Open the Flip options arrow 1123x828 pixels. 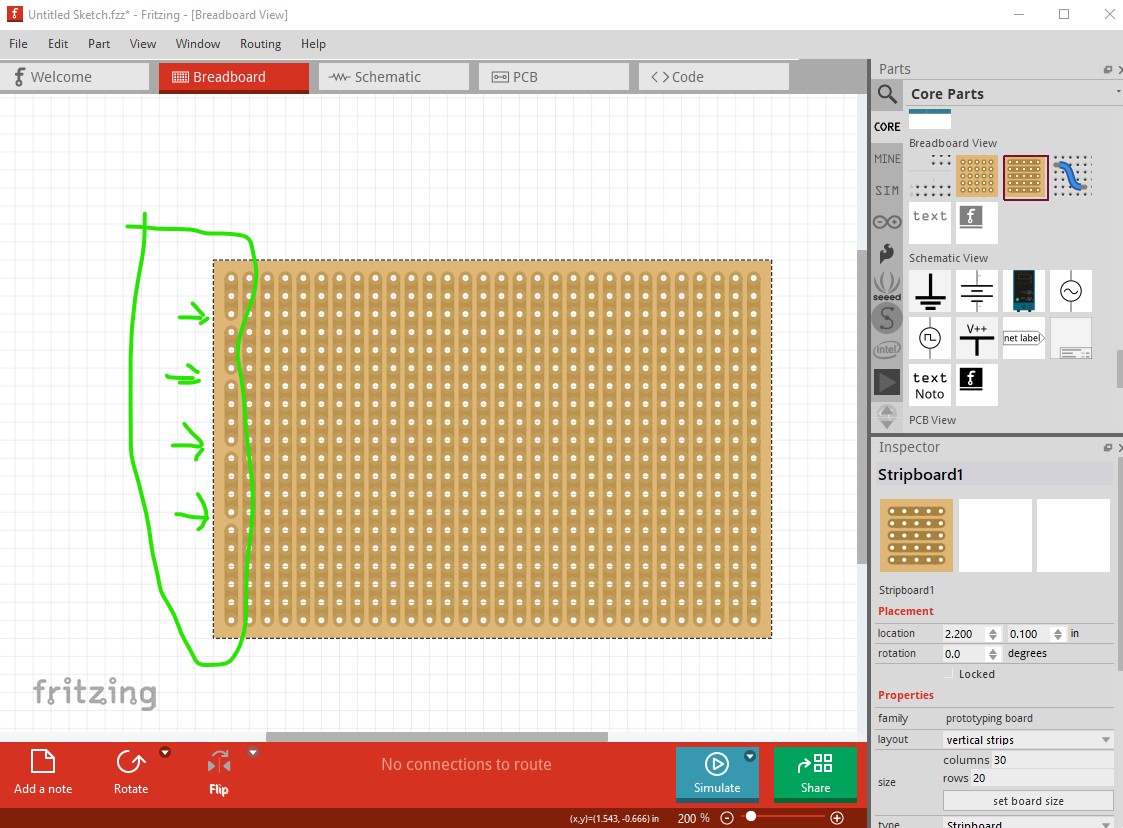point(252,752)
